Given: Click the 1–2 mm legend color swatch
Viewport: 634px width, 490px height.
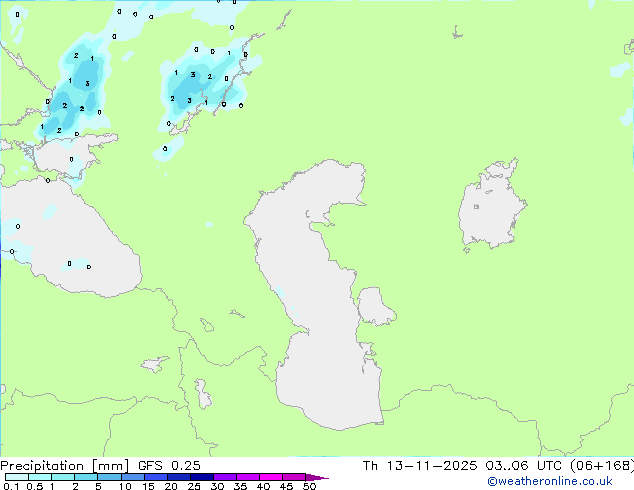Looking at the screenshot, I should 63,477.
